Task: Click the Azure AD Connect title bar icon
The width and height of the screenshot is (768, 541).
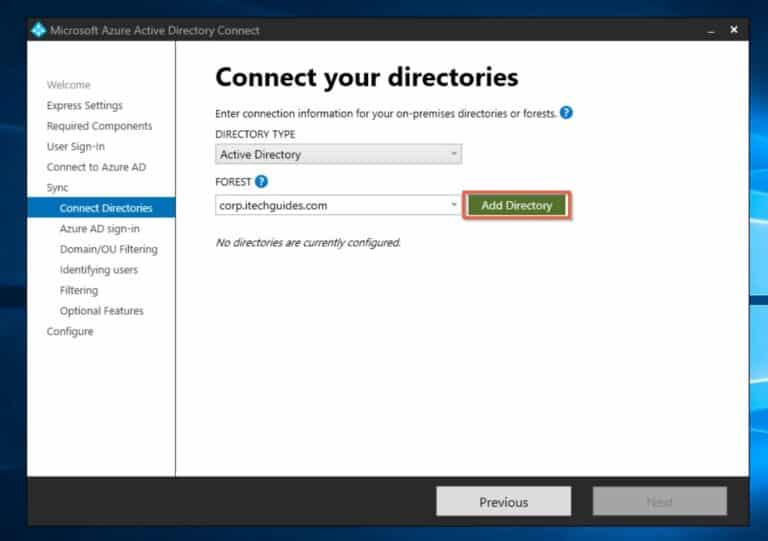Action: (38, 30)
